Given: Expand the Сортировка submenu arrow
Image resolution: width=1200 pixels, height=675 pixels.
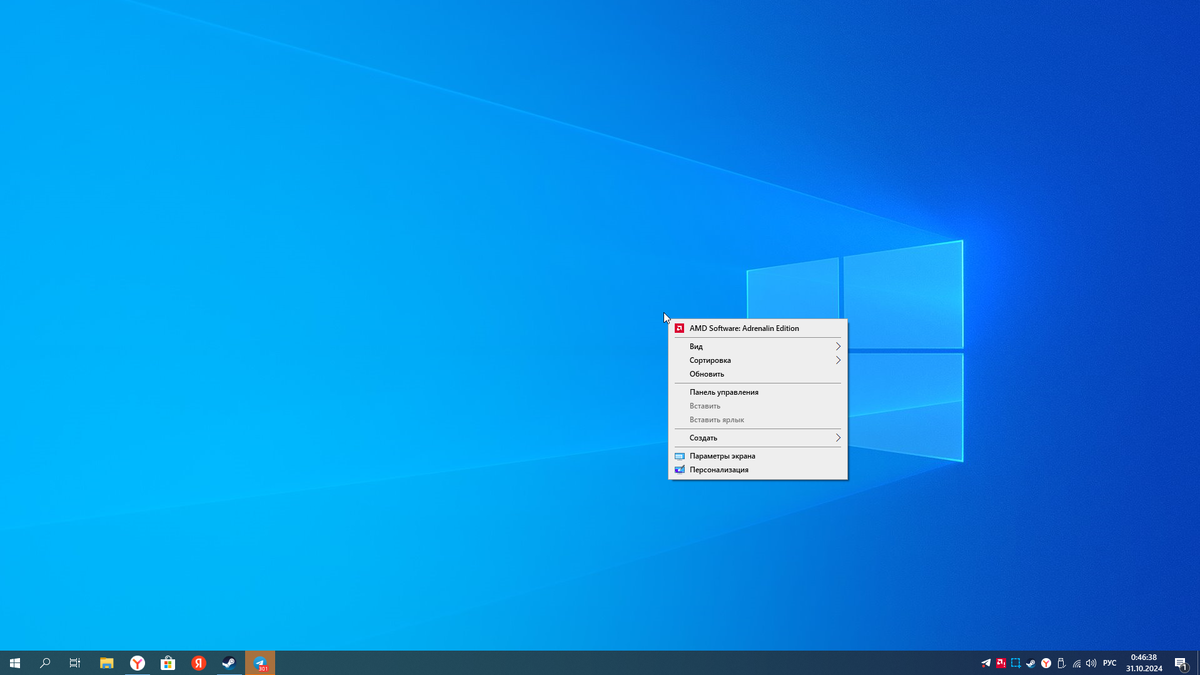Looking at the screenshot, I should coord(838,360).
